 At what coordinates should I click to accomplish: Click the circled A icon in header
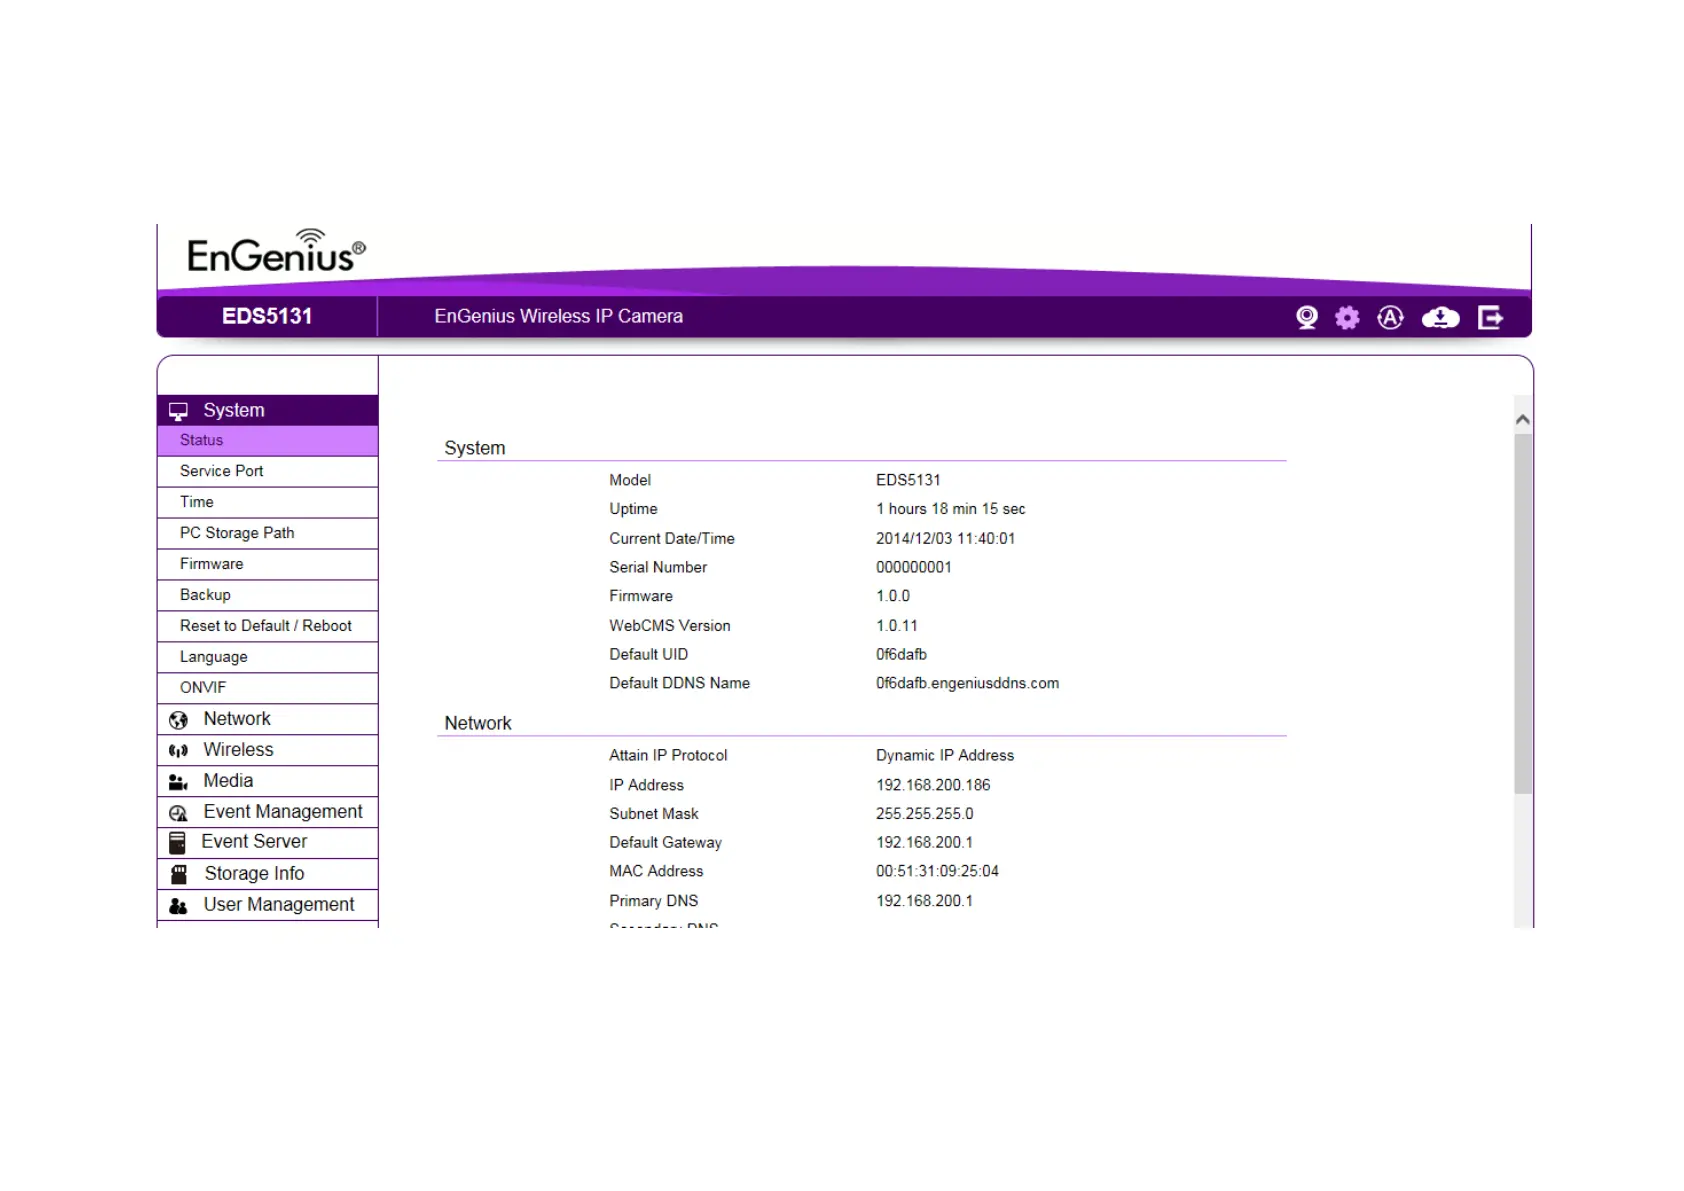point(1390,318)
